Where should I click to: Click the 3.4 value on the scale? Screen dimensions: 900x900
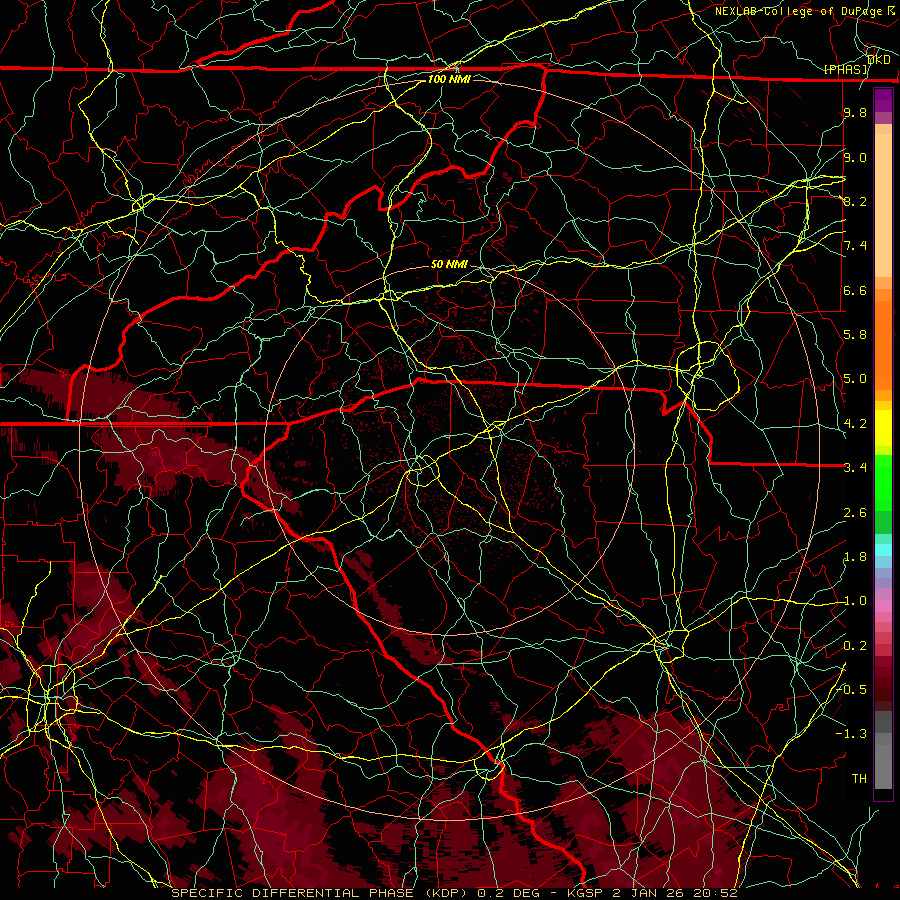tap(855, 467)
